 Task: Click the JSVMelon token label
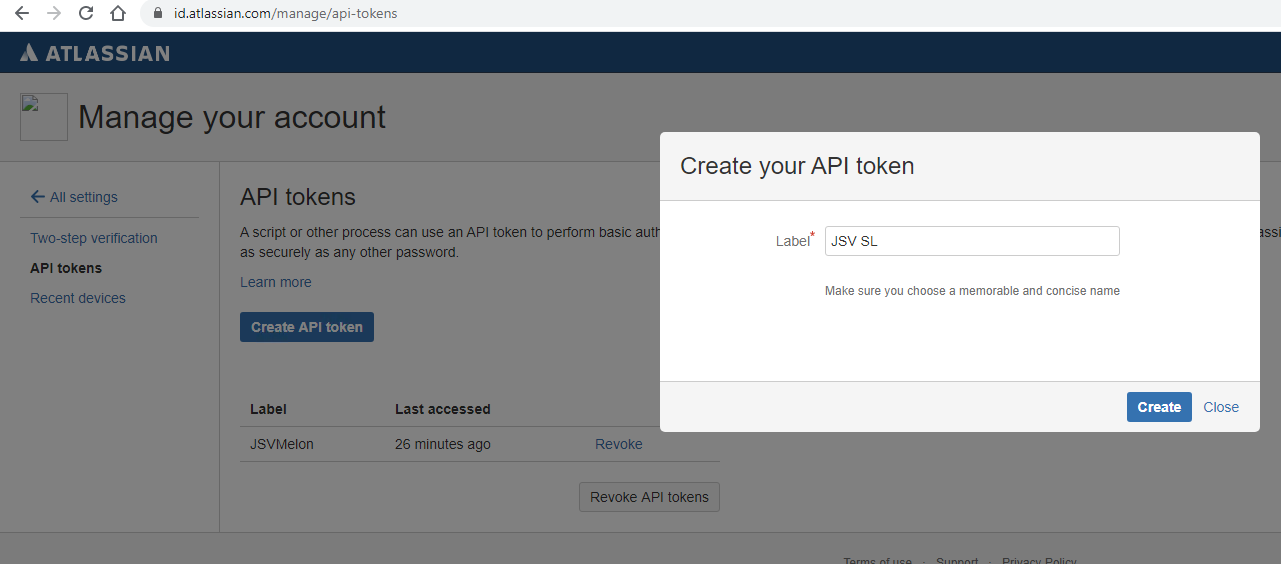282,444
